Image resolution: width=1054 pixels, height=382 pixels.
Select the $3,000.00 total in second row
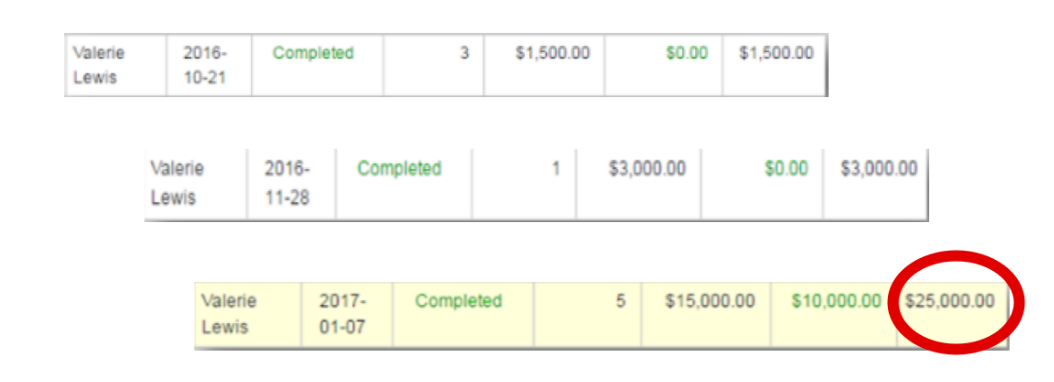879,168
